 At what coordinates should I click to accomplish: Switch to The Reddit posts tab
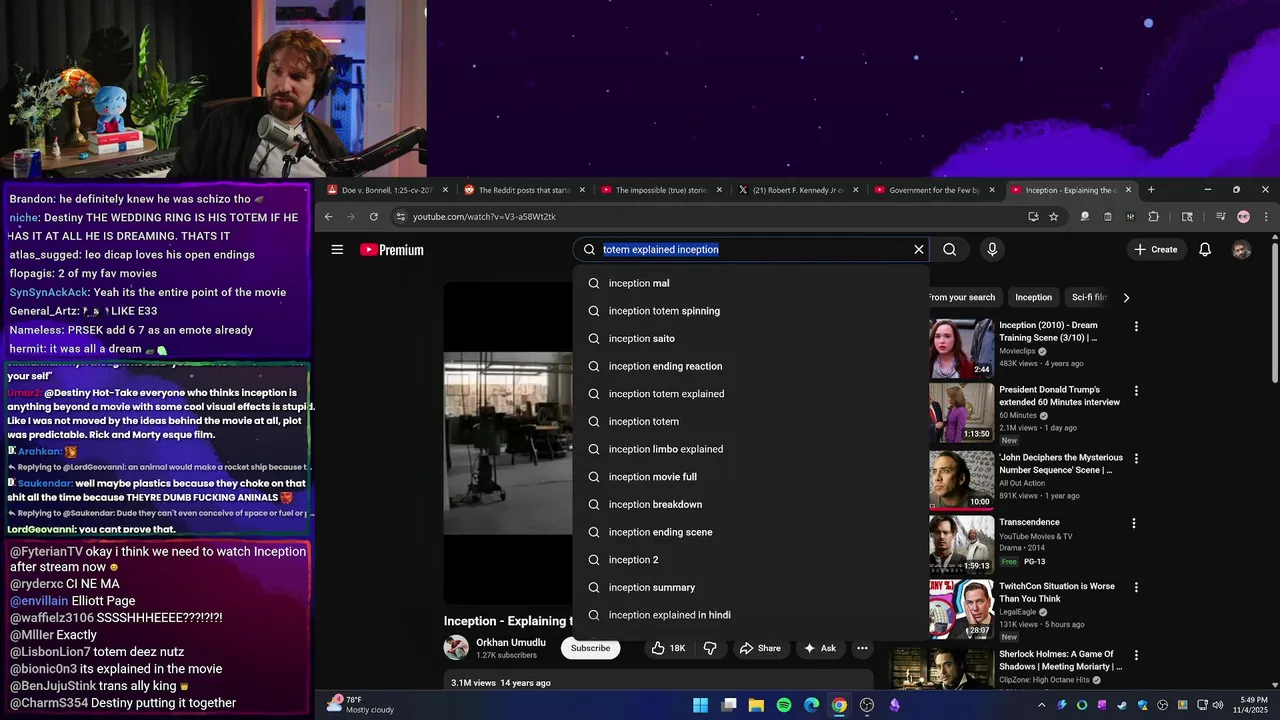point(524,190)
